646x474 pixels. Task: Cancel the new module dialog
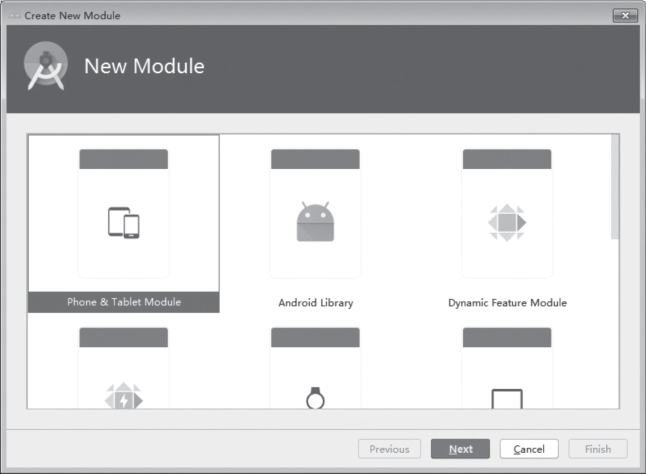tap(529, 449)
